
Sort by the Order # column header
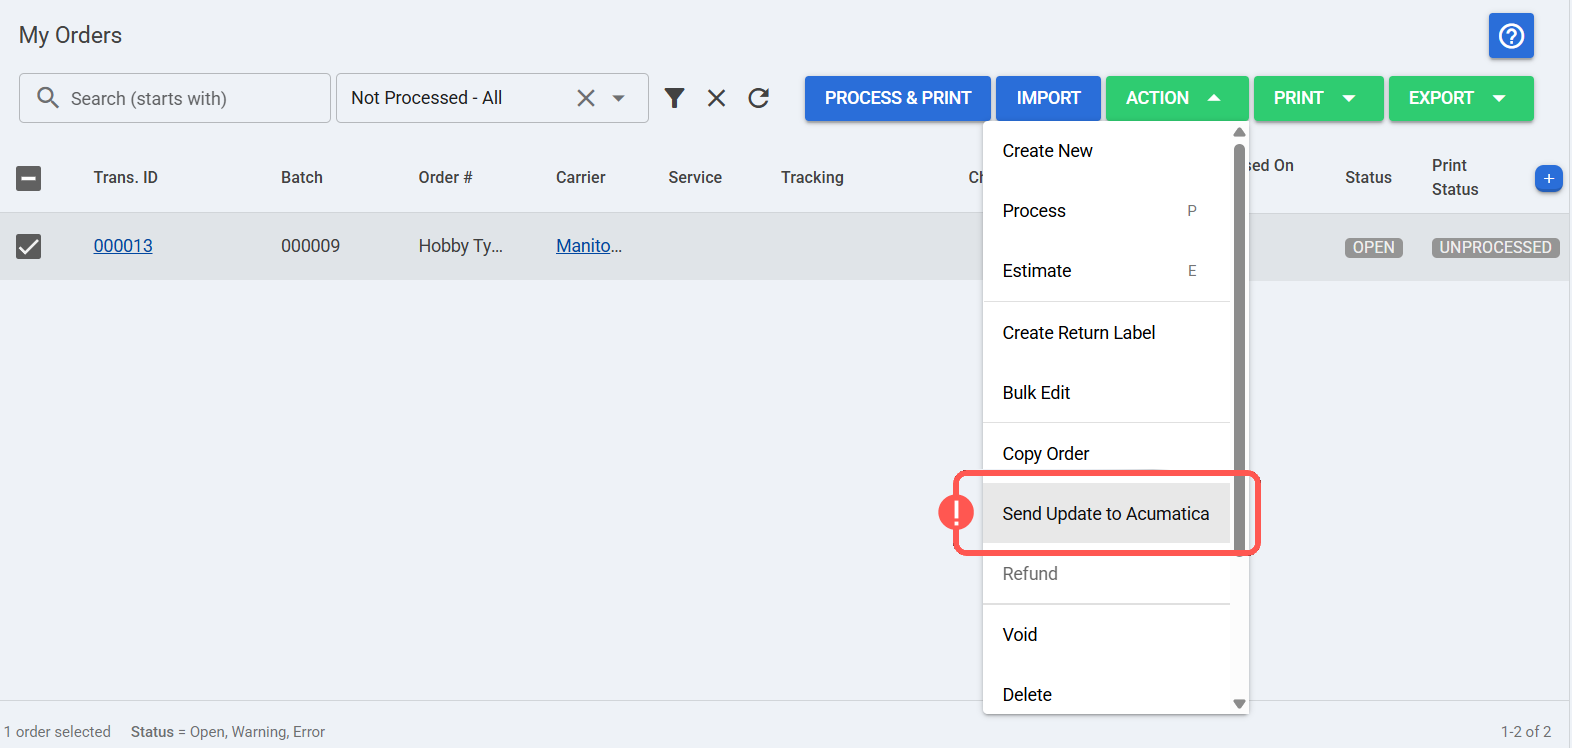tap(445, 178)
